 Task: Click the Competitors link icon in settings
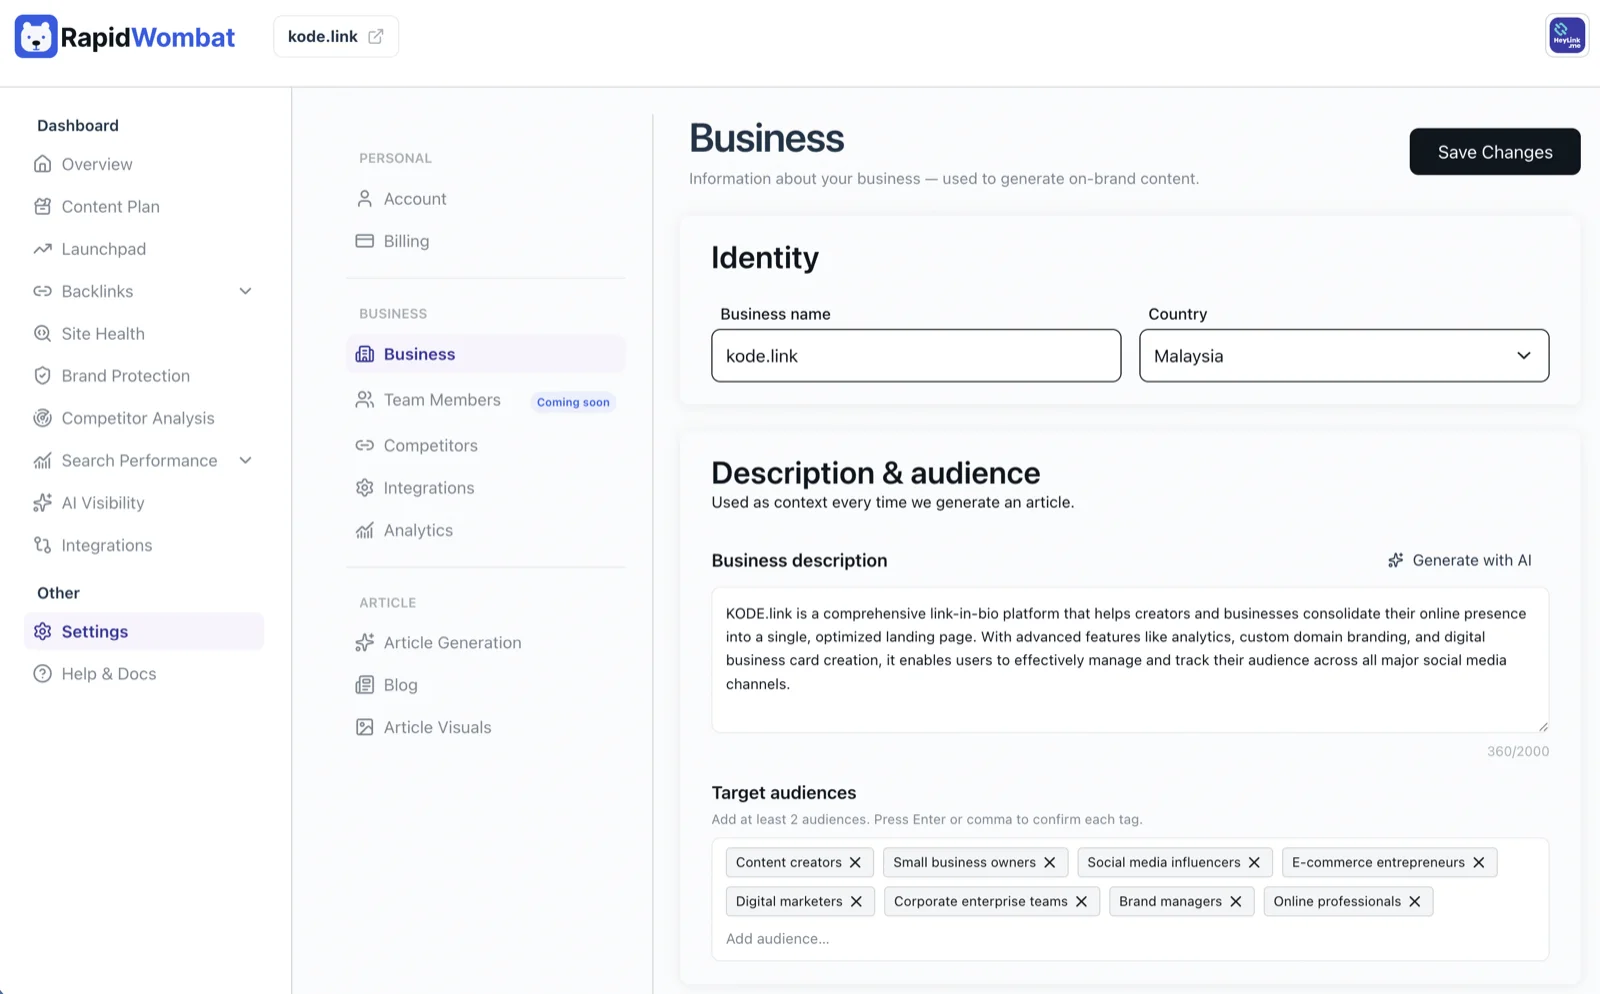[x=365, y=446]
